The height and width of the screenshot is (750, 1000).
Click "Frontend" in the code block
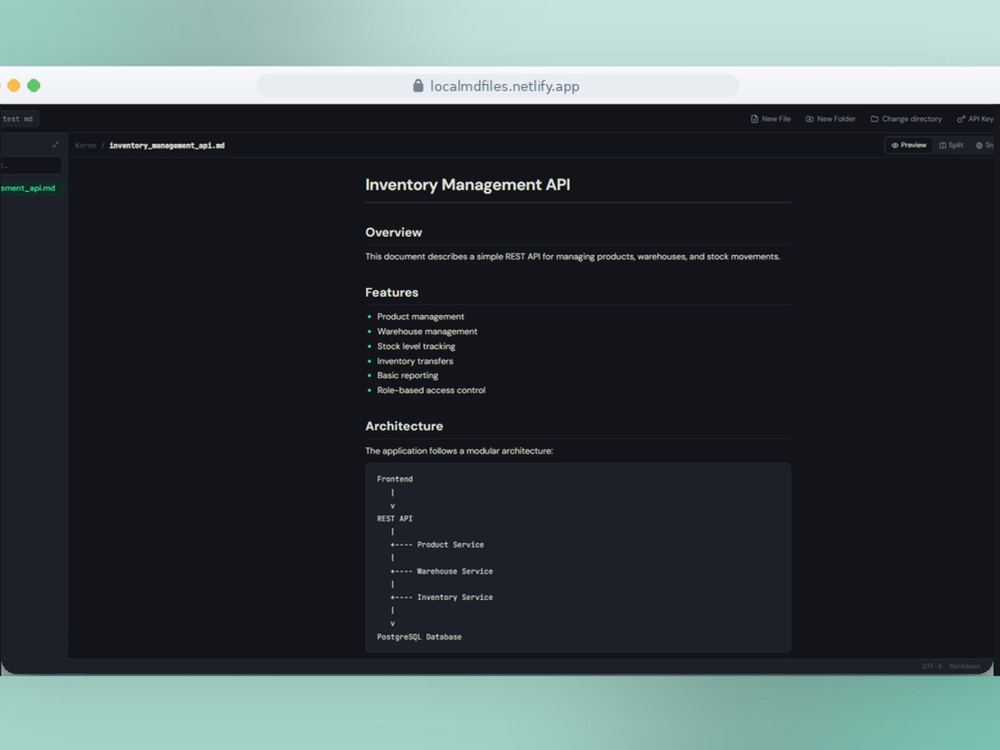tap(395, 479)
